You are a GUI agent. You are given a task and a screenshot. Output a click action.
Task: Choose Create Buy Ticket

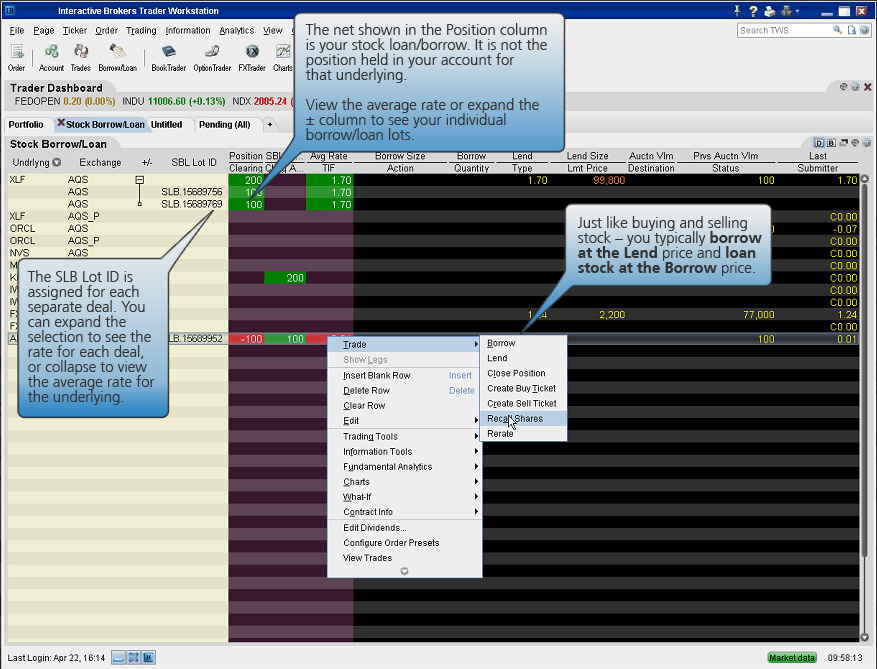click(523, 388)
